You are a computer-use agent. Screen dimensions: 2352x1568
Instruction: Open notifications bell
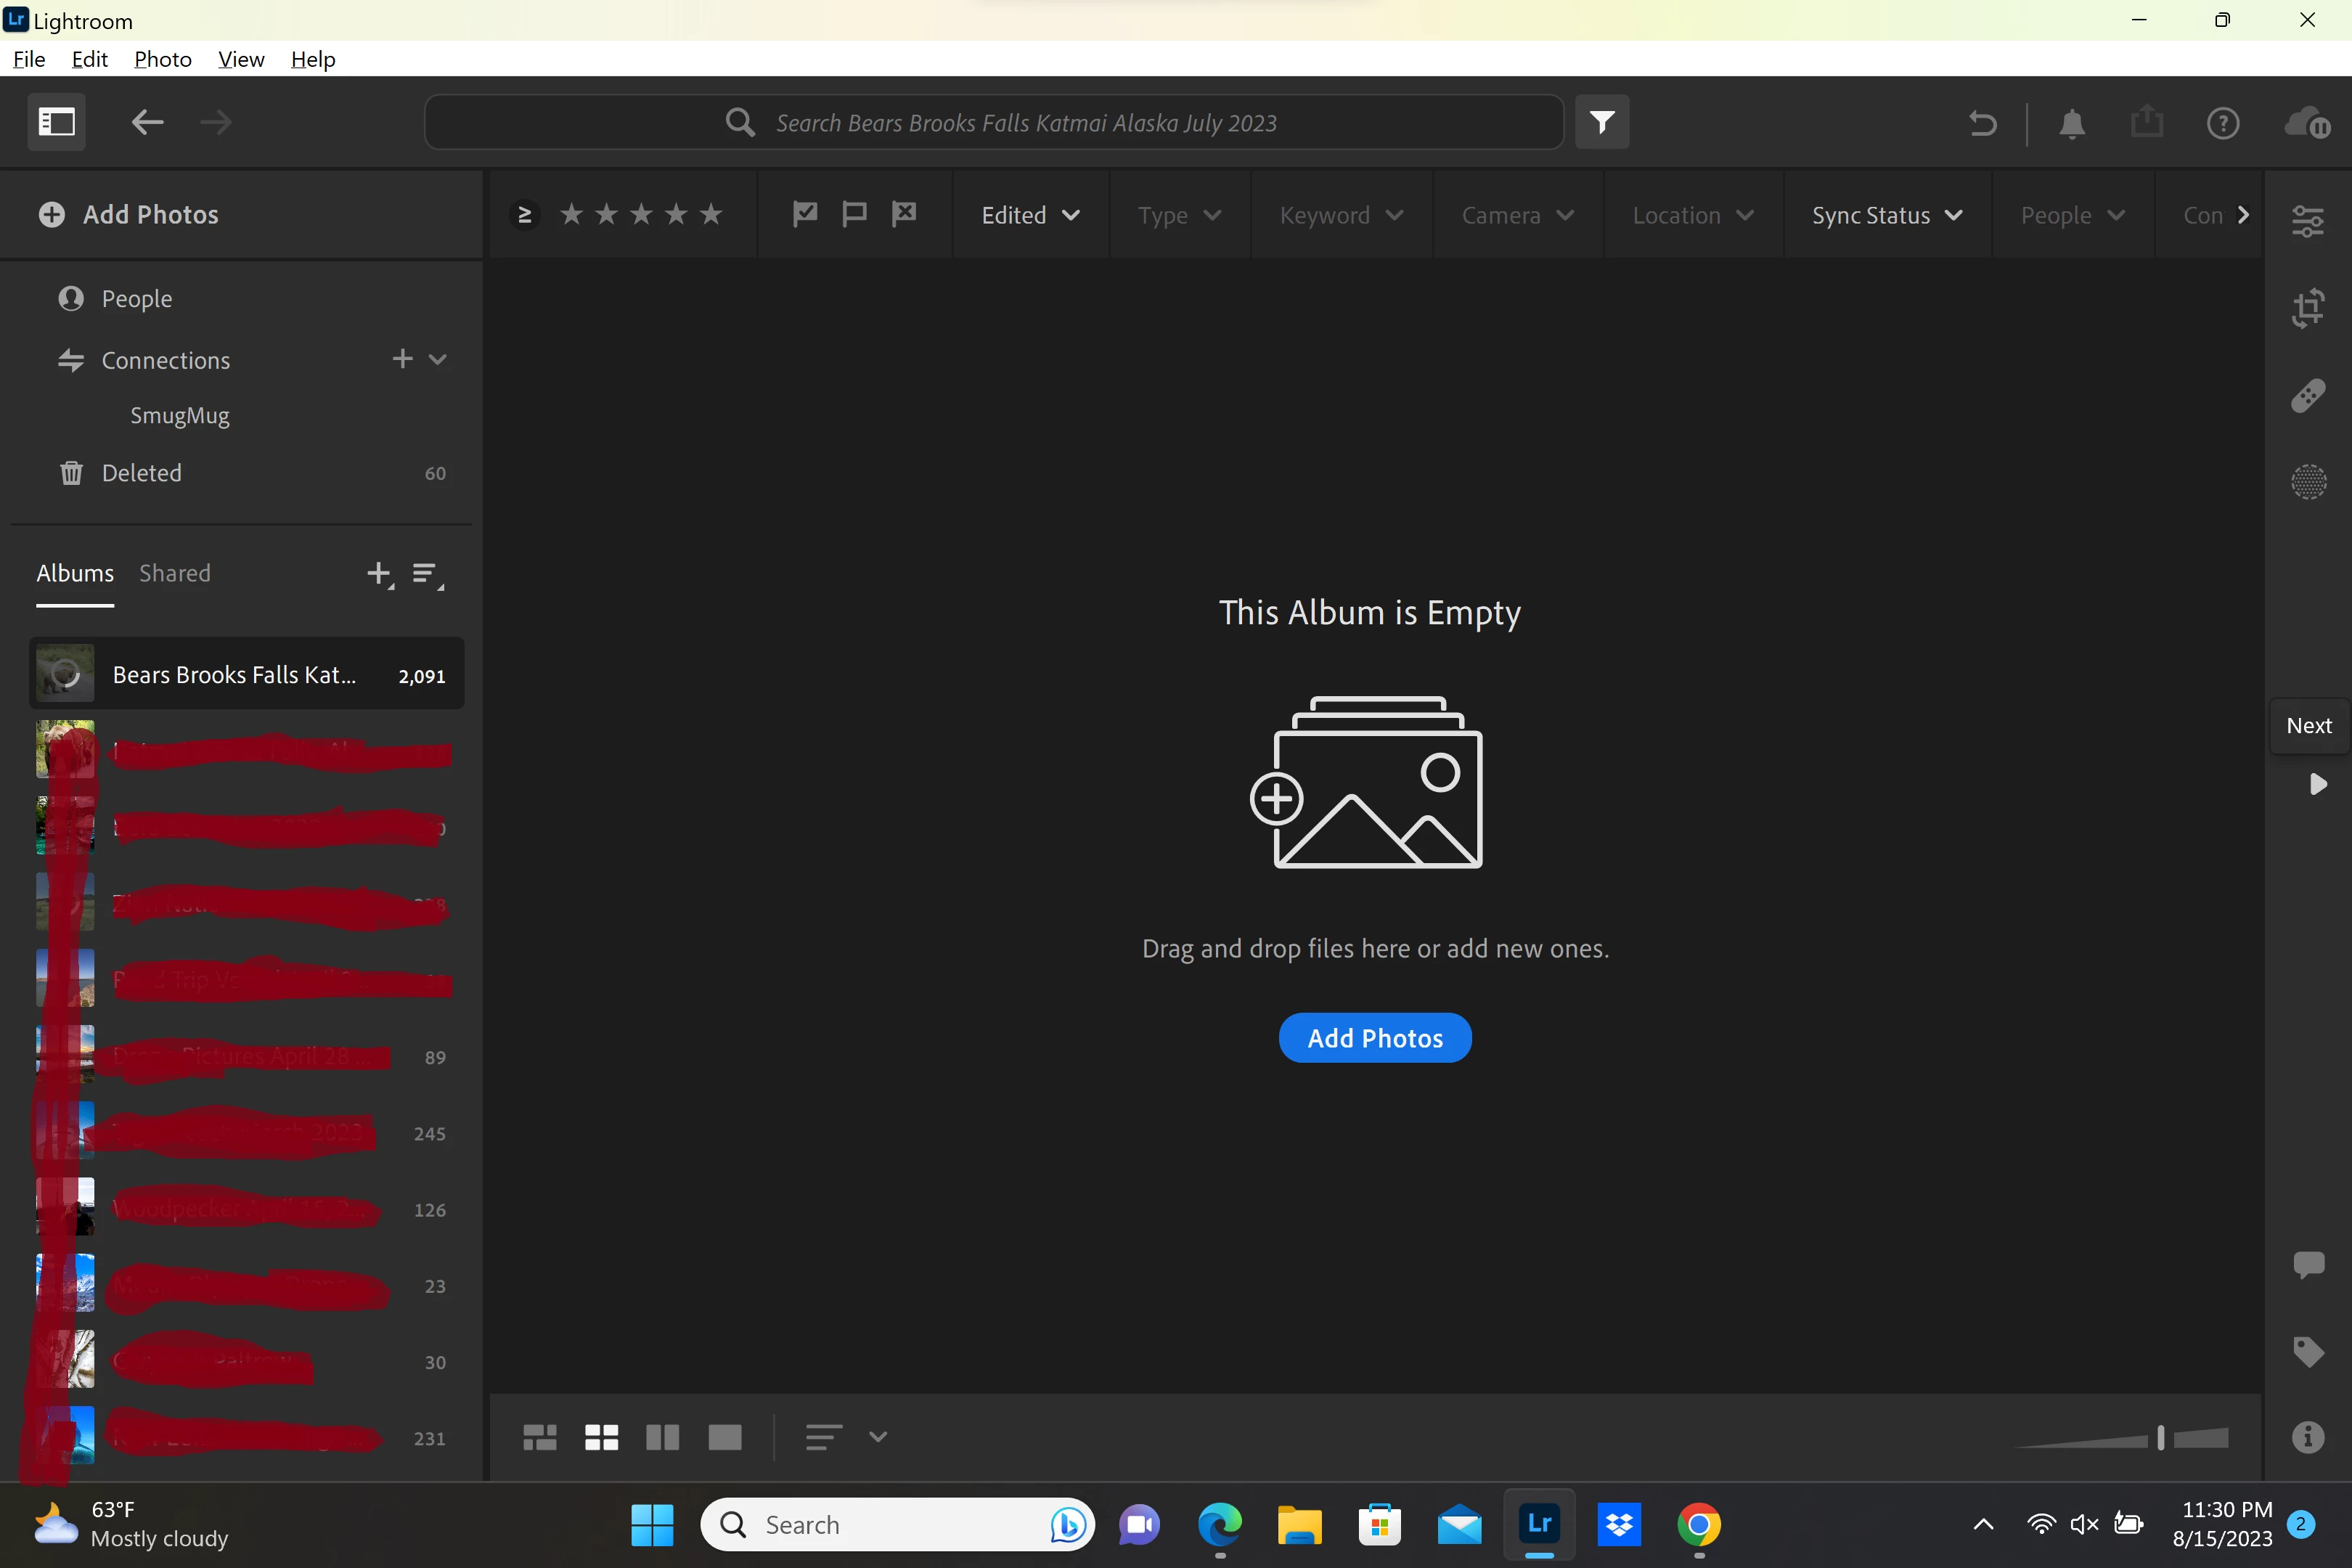pos(2072,123)
